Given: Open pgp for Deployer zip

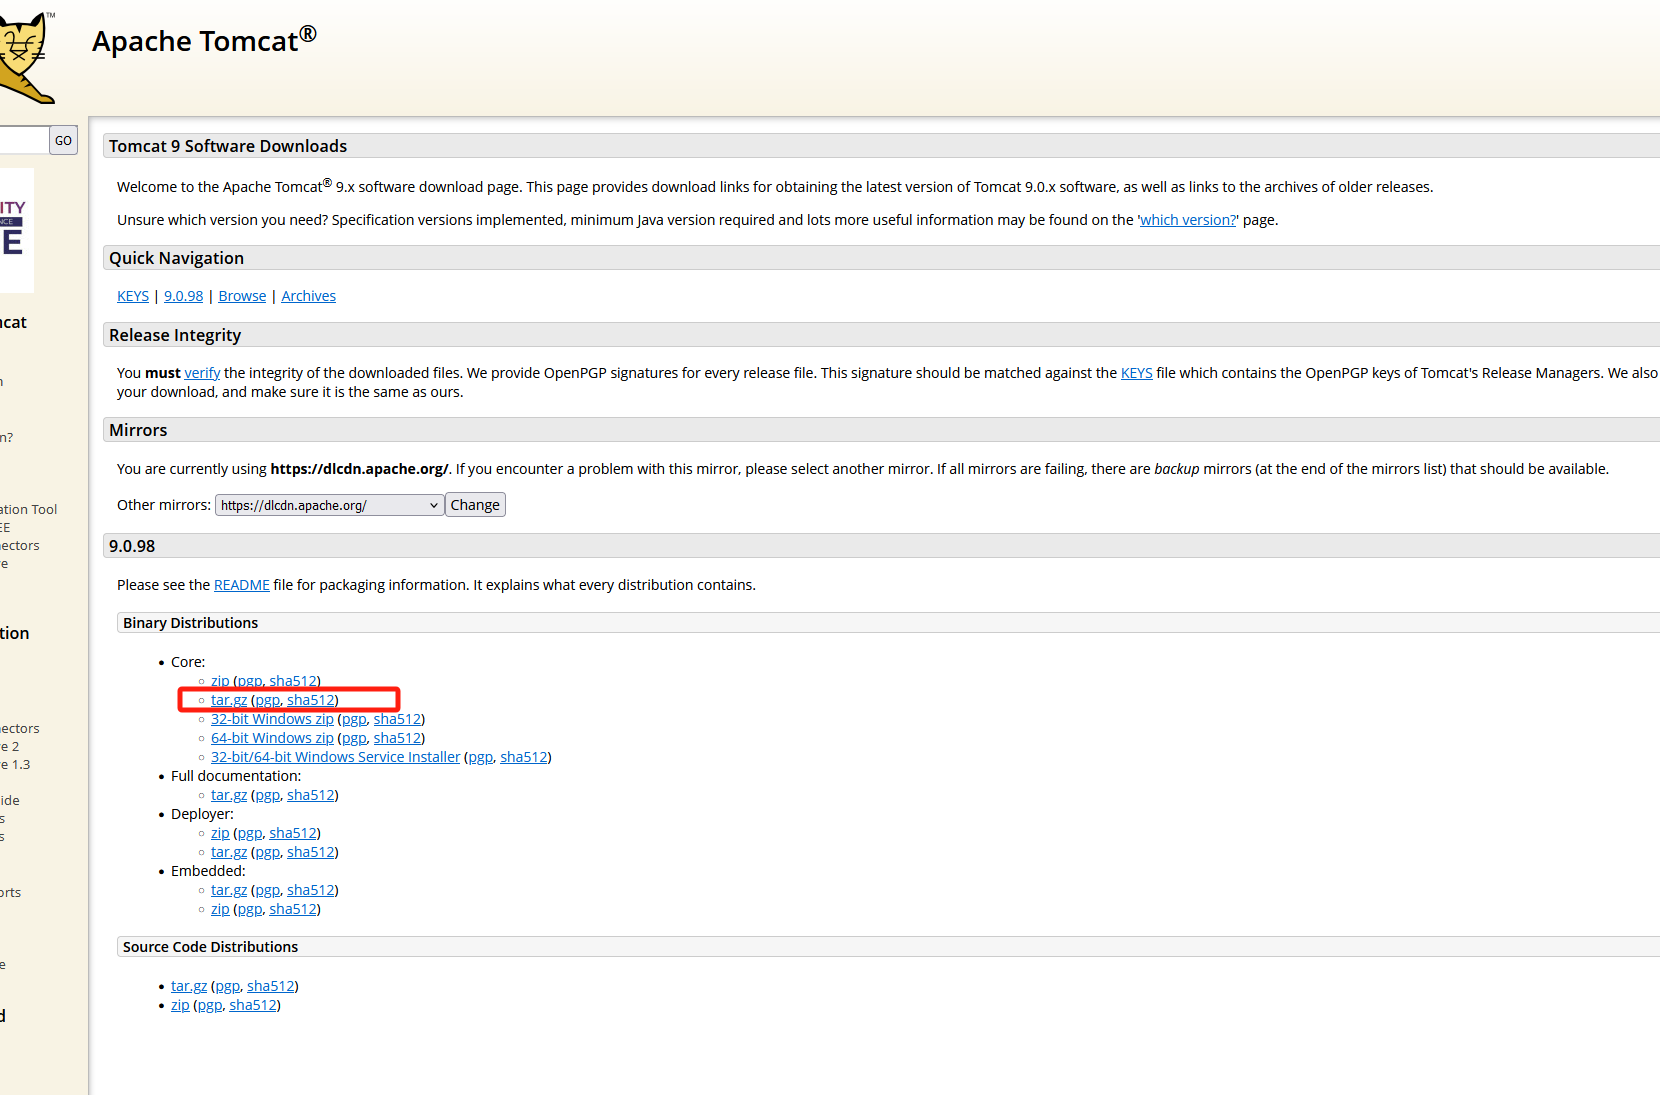Looking at the screenshot, I should tap(250, 833).
